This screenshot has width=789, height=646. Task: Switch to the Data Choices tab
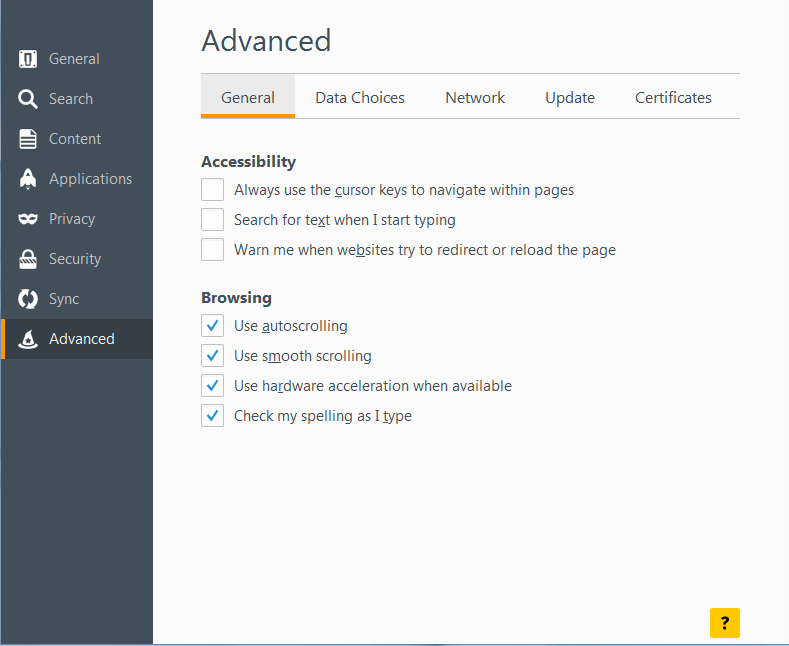(360, 97)
